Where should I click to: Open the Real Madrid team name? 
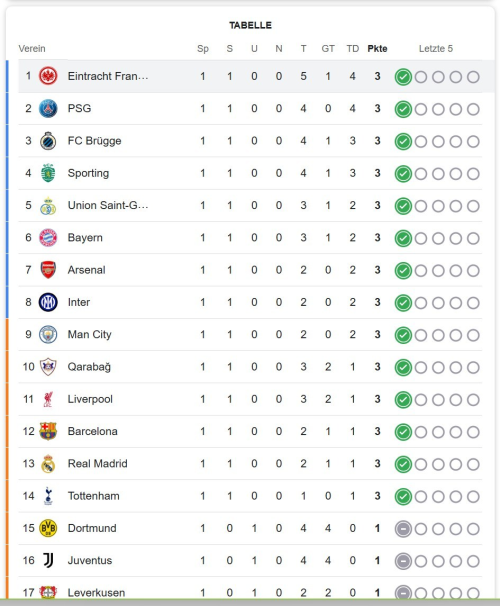[97, 463]
